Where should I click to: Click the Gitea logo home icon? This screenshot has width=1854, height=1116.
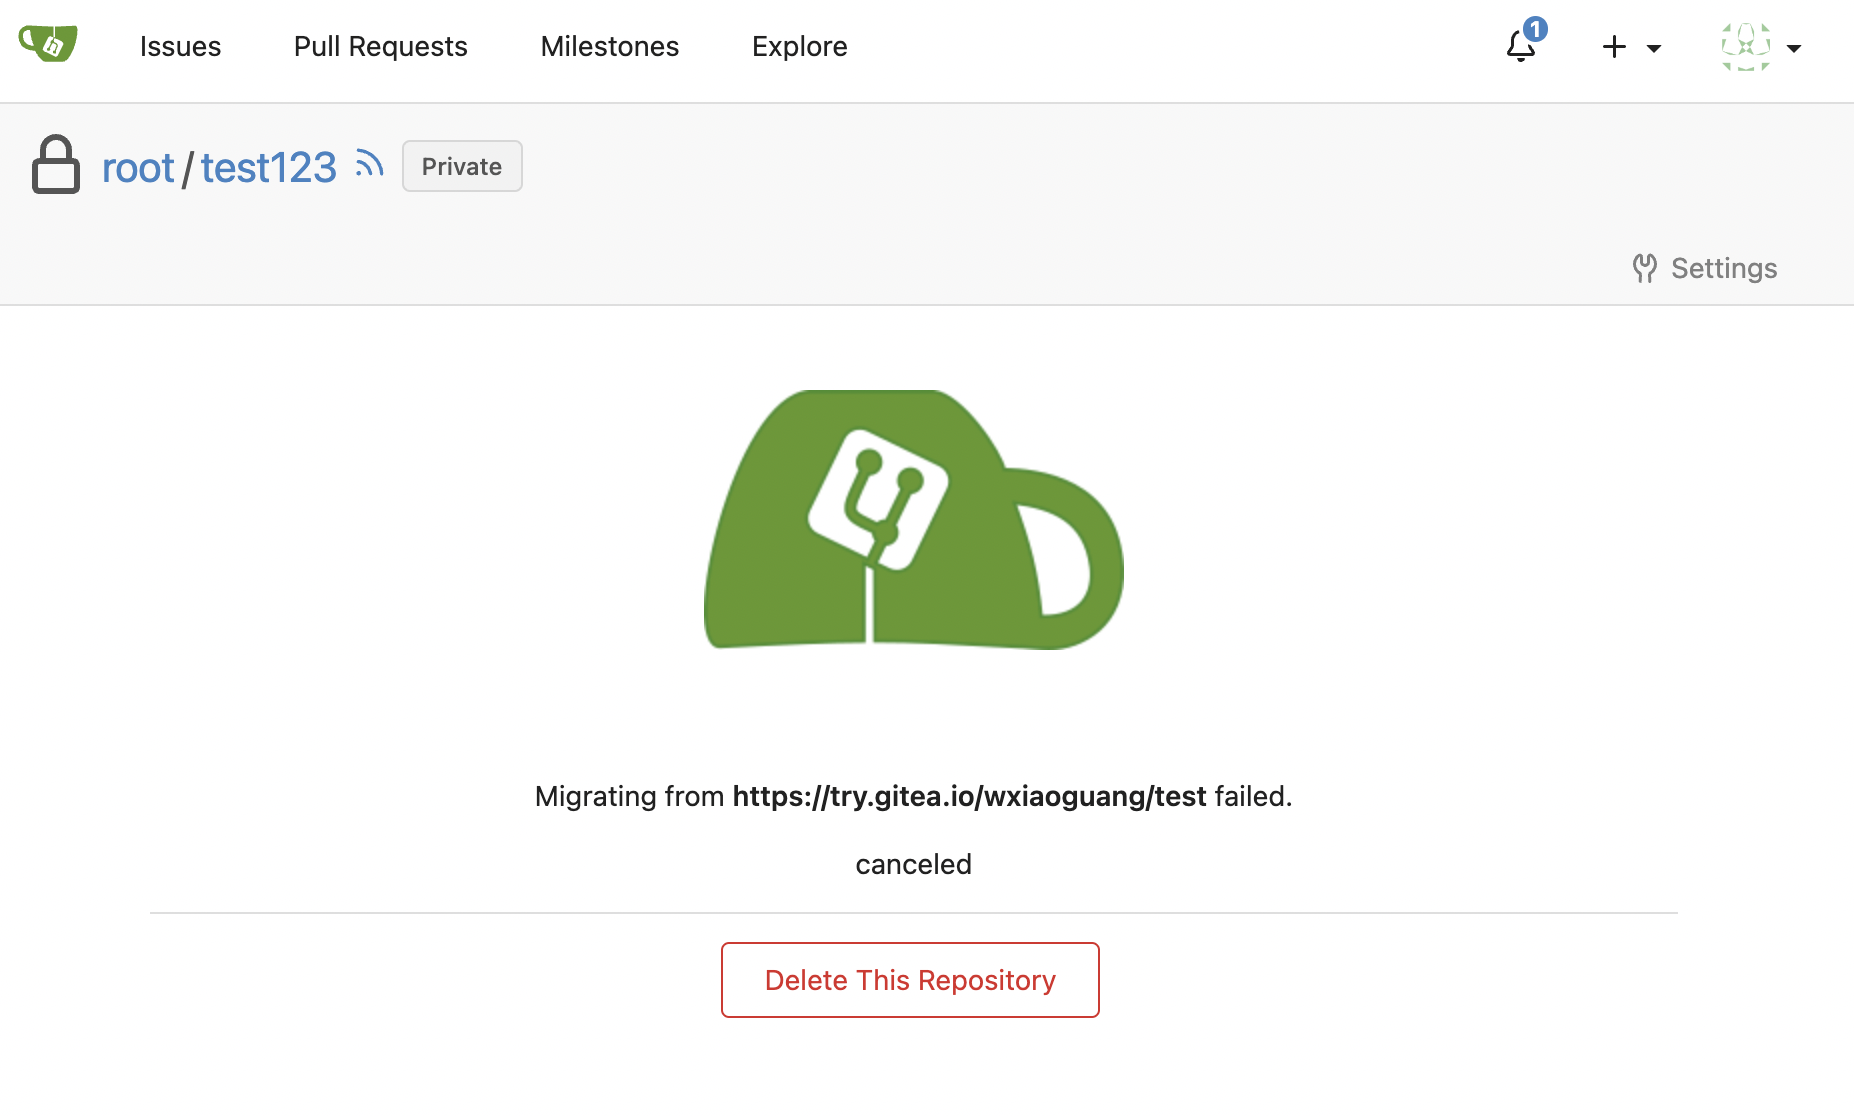pos(48,44)
